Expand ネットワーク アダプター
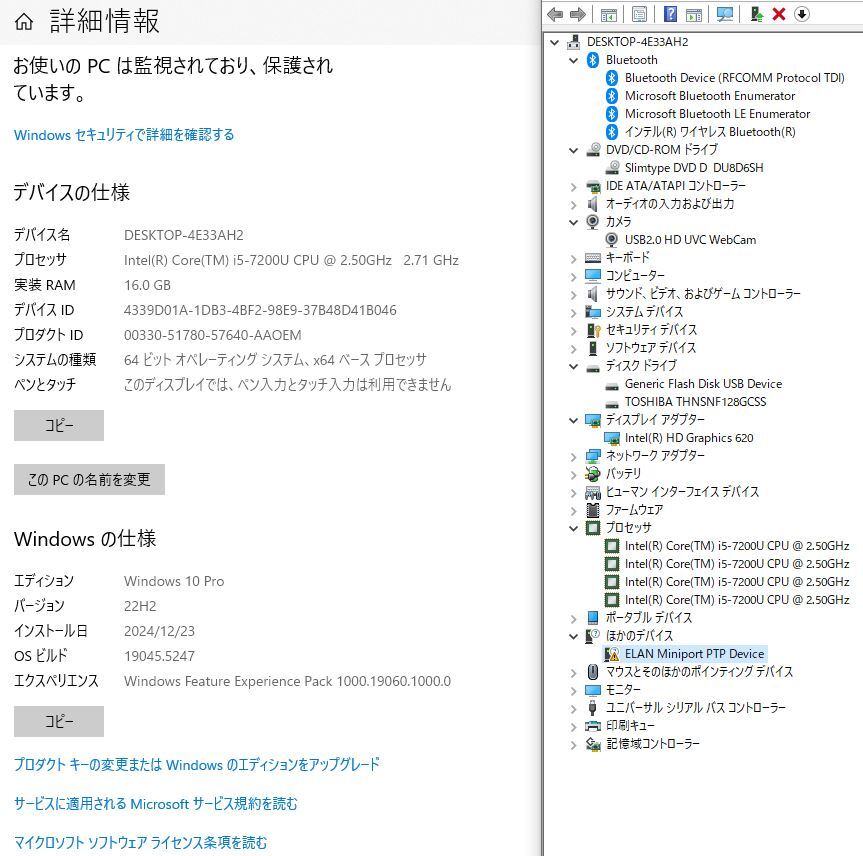The width and height of the screenshot is (863, 856). click(573, 457)
